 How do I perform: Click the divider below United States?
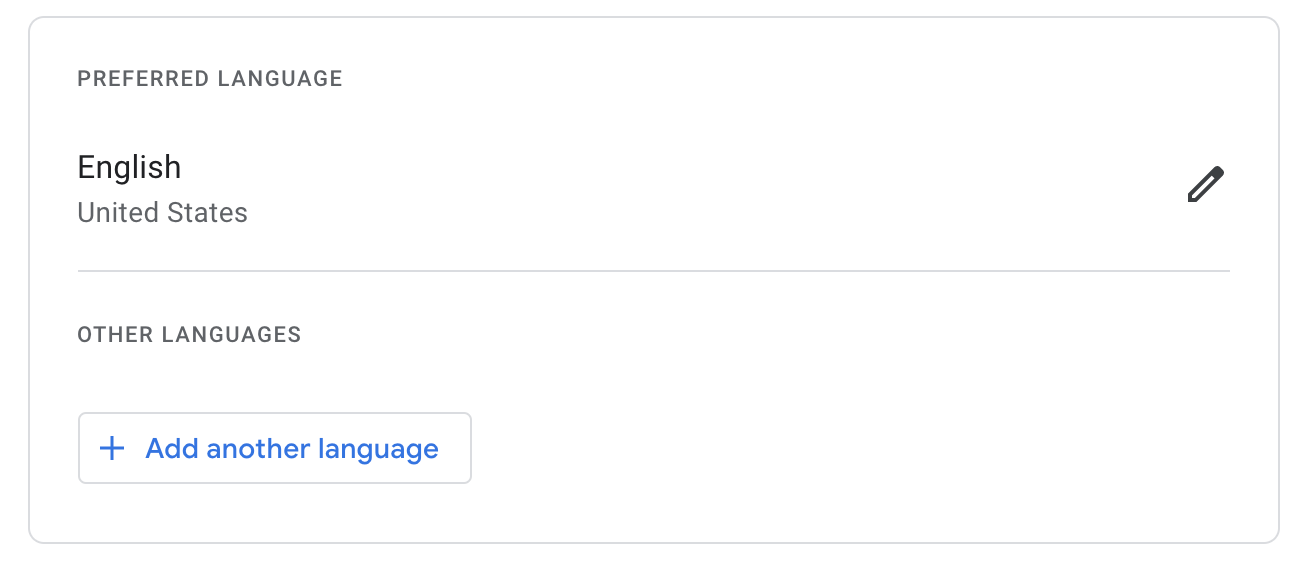click(x=653, y=271)
